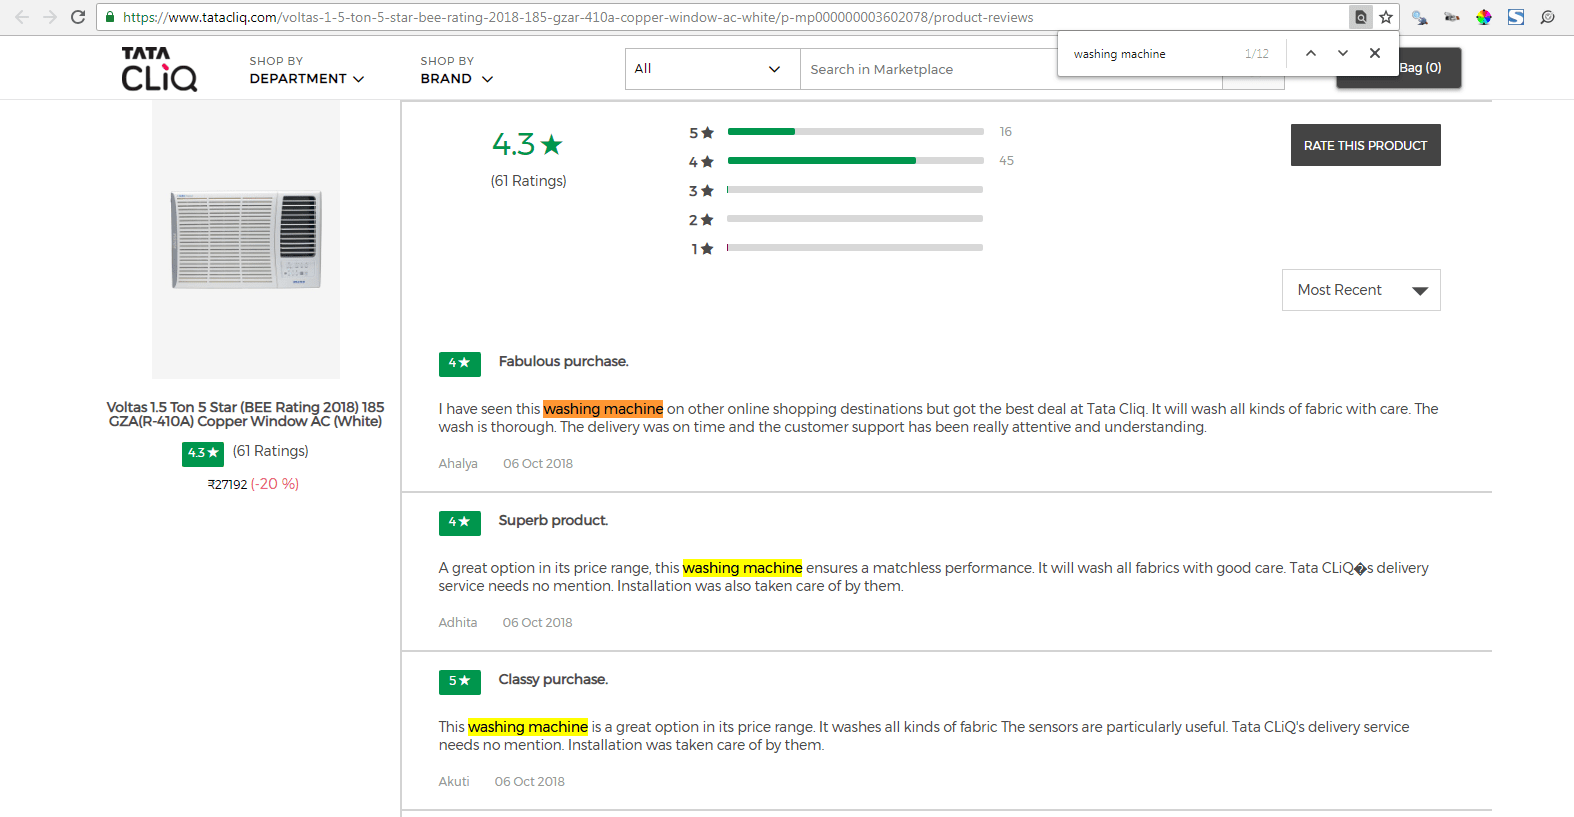
Task: Click the -20 % discount text
Action: pyautogui.click(x=275, y=484)
